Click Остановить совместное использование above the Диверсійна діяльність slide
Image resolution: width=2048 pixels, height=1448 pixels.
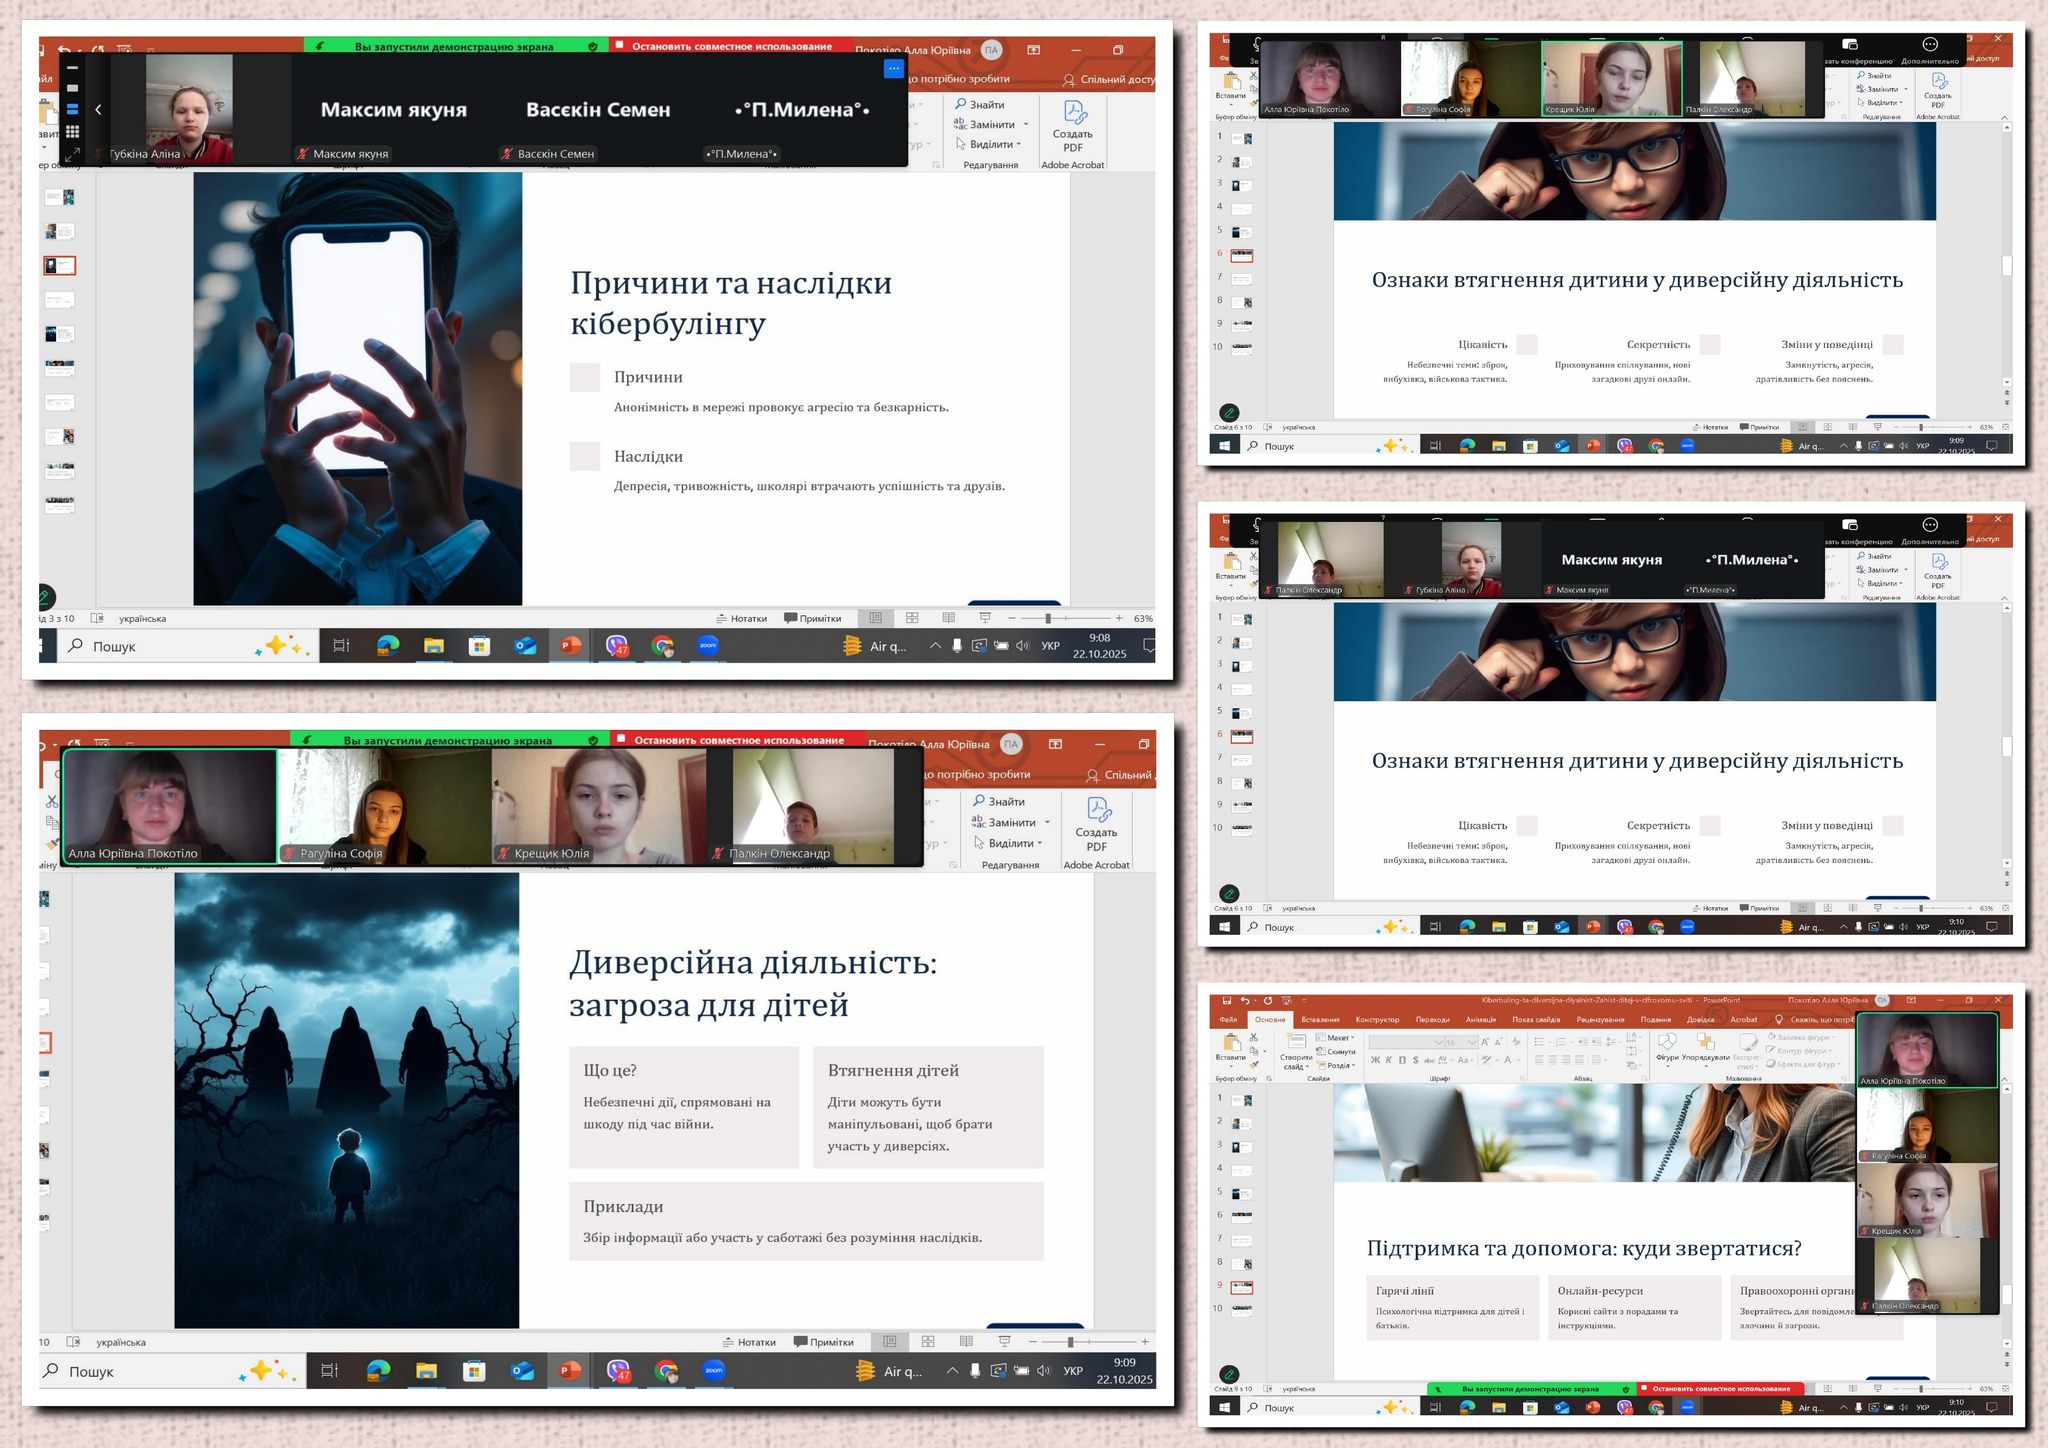737,741
